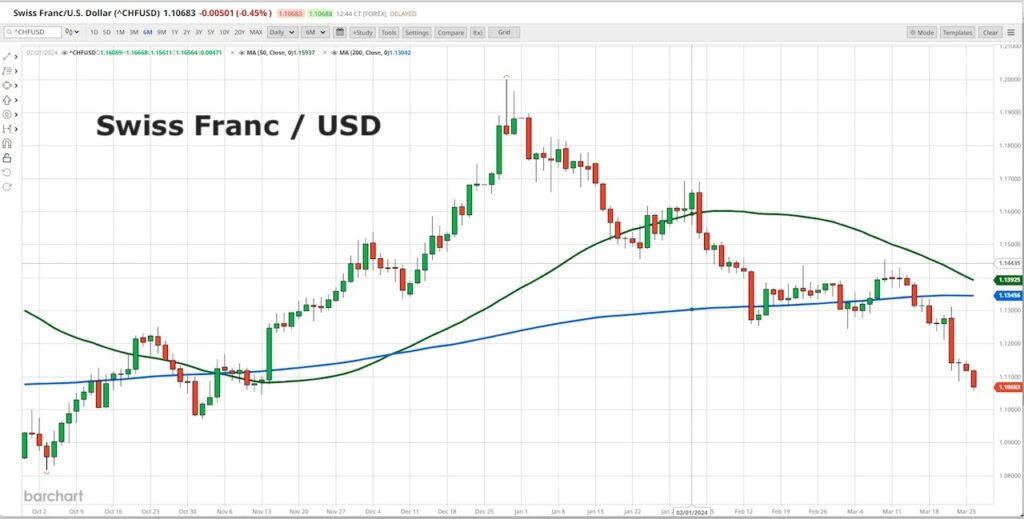
Task: Select the MAX time range
Action: (x=256, y=32)
